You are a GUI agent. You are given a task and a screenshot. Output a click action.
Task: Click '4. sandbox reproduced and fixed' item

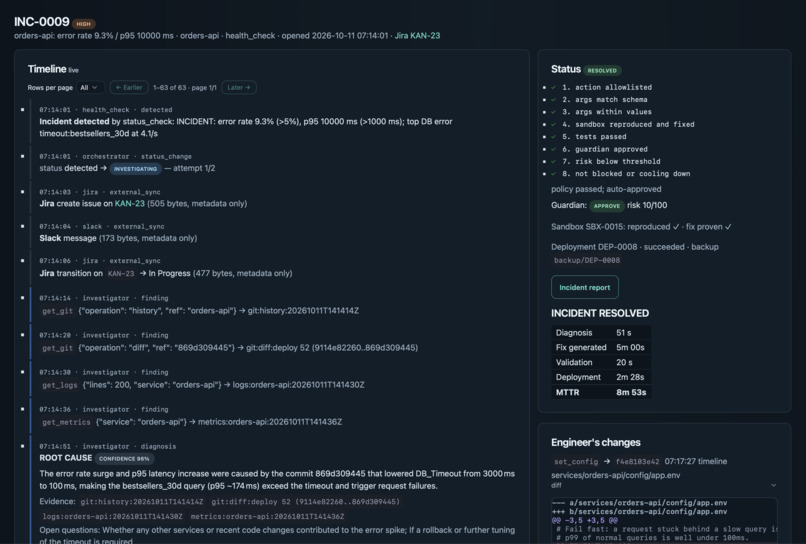click(x=628, y=124)
